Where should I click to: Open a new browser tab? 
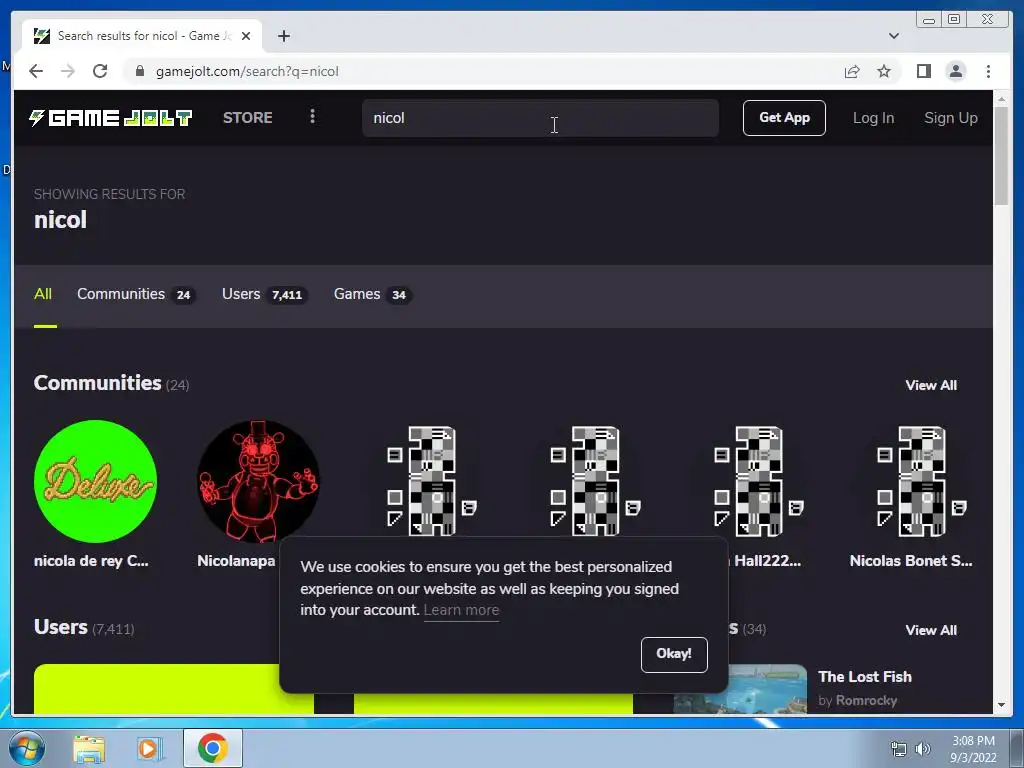click(x=283, y=36)
